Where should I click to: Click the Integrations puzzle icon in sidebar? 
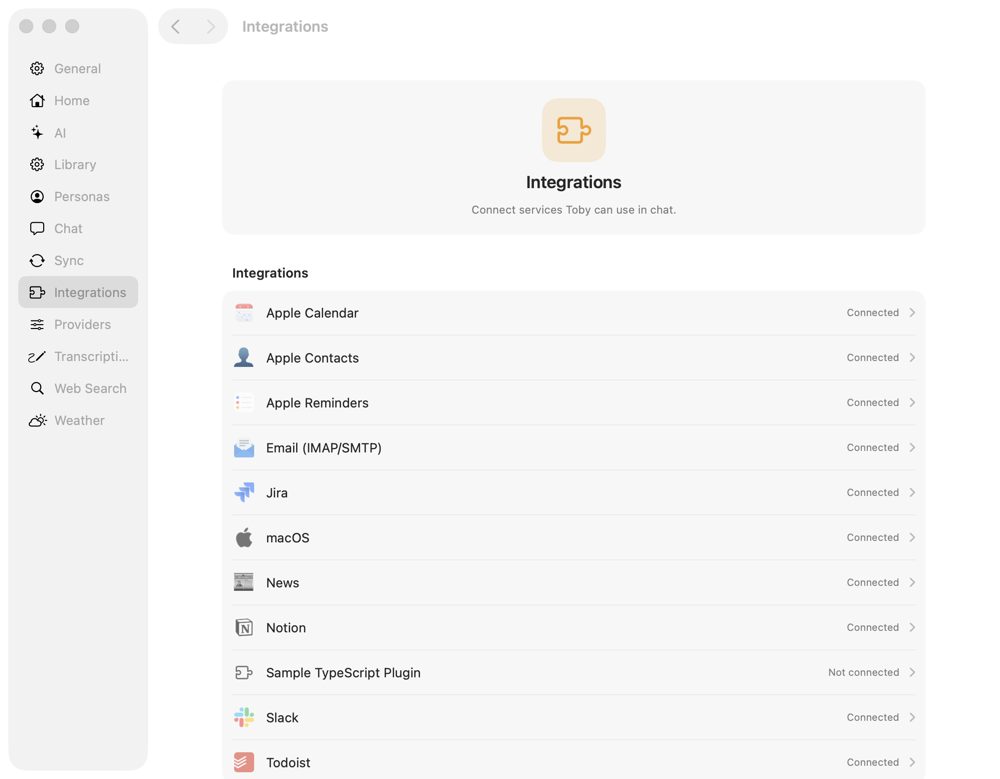point(37,292)
